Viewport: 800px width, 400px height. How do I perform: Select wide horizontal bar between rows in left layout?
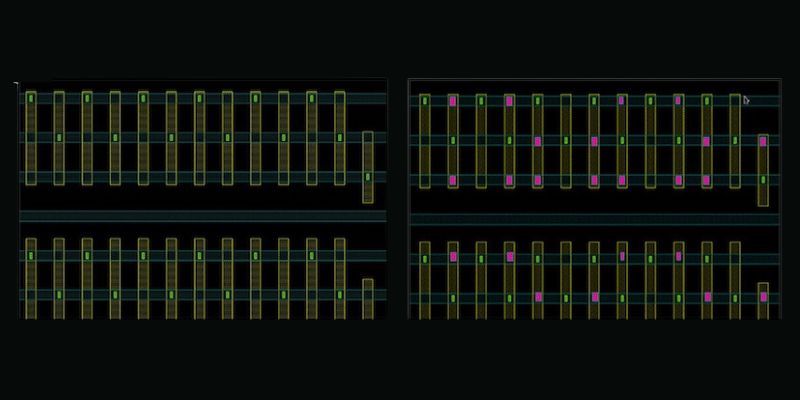tap(203, 216)
